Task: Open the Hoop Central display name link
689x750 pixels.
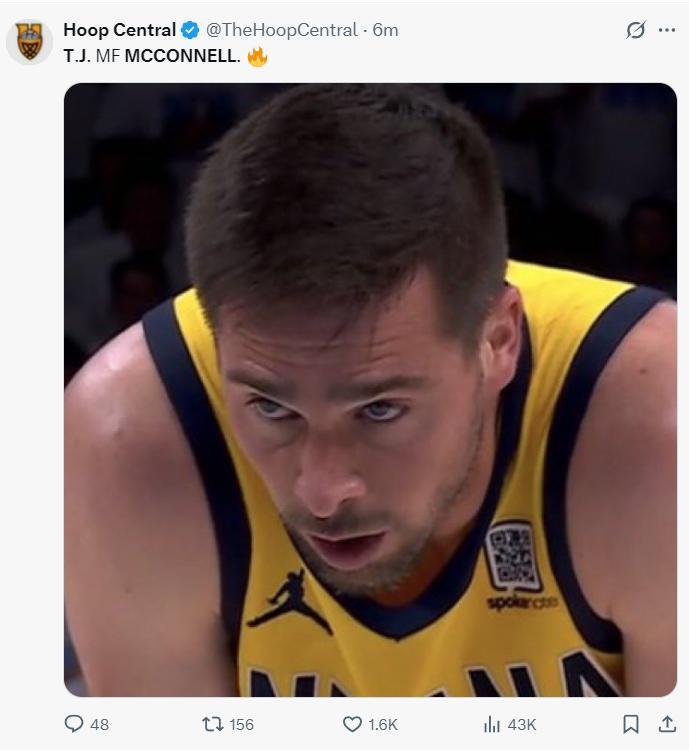Action: pyautogui.click(x=119, y=30)
